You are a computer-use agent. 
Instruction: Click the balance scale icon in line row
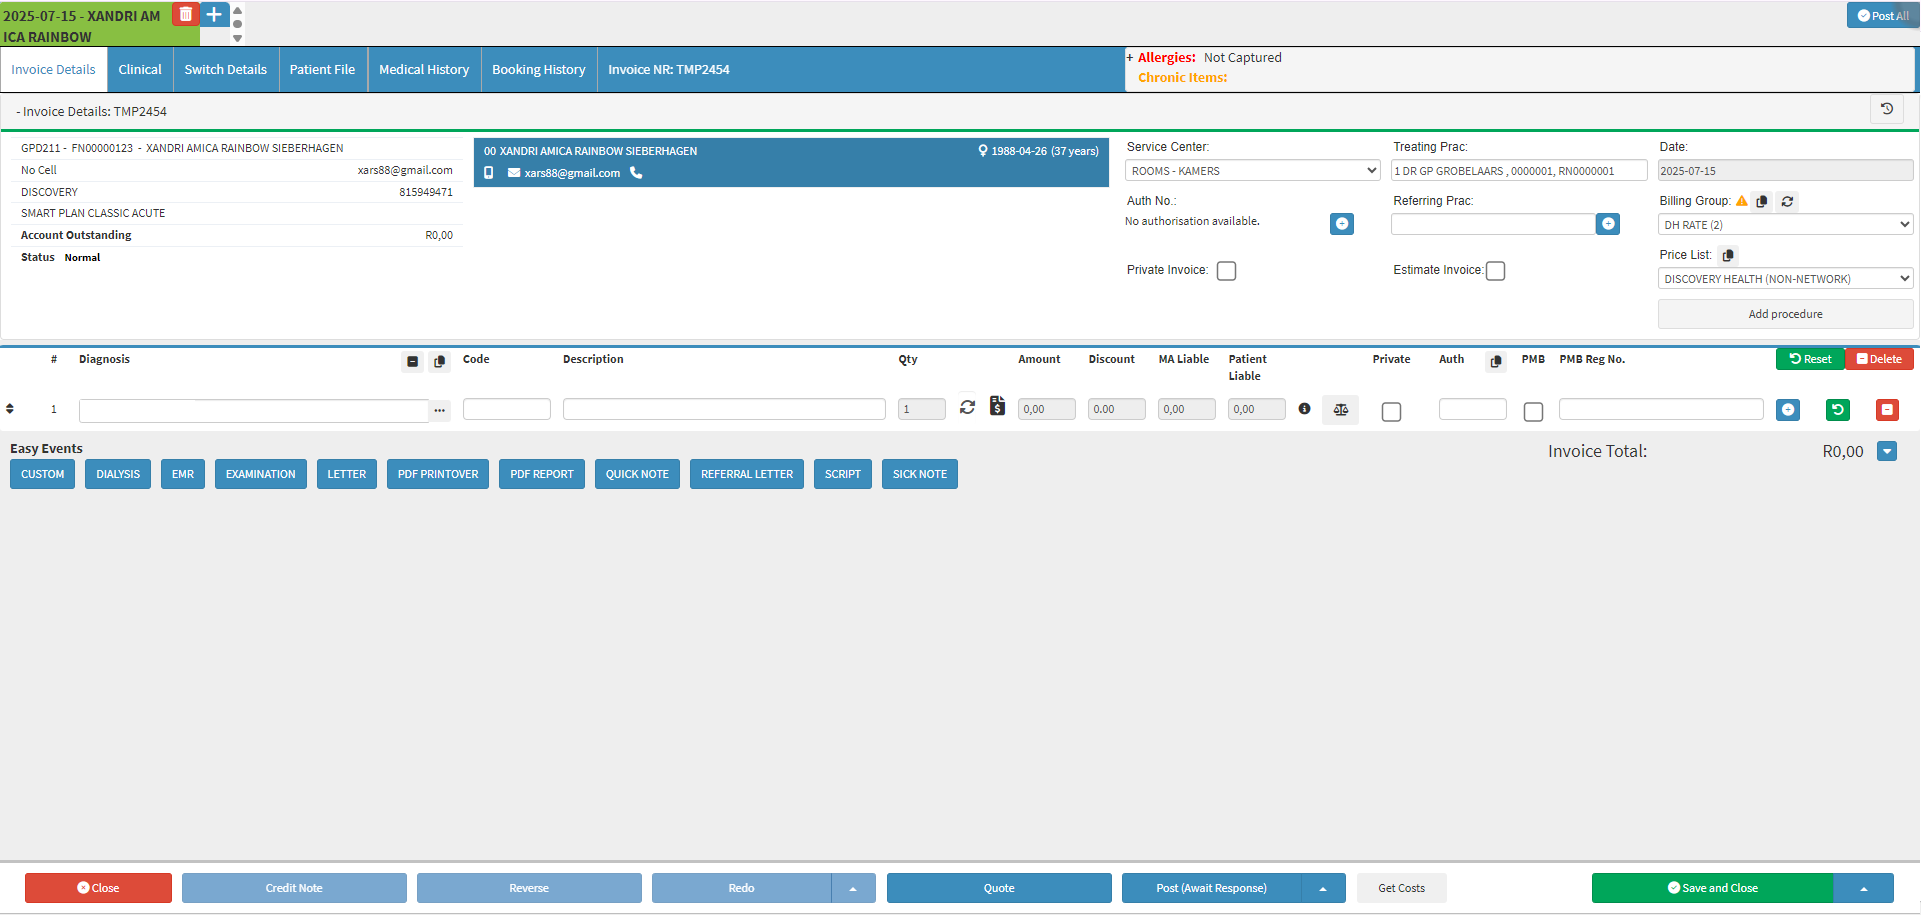1340,409
